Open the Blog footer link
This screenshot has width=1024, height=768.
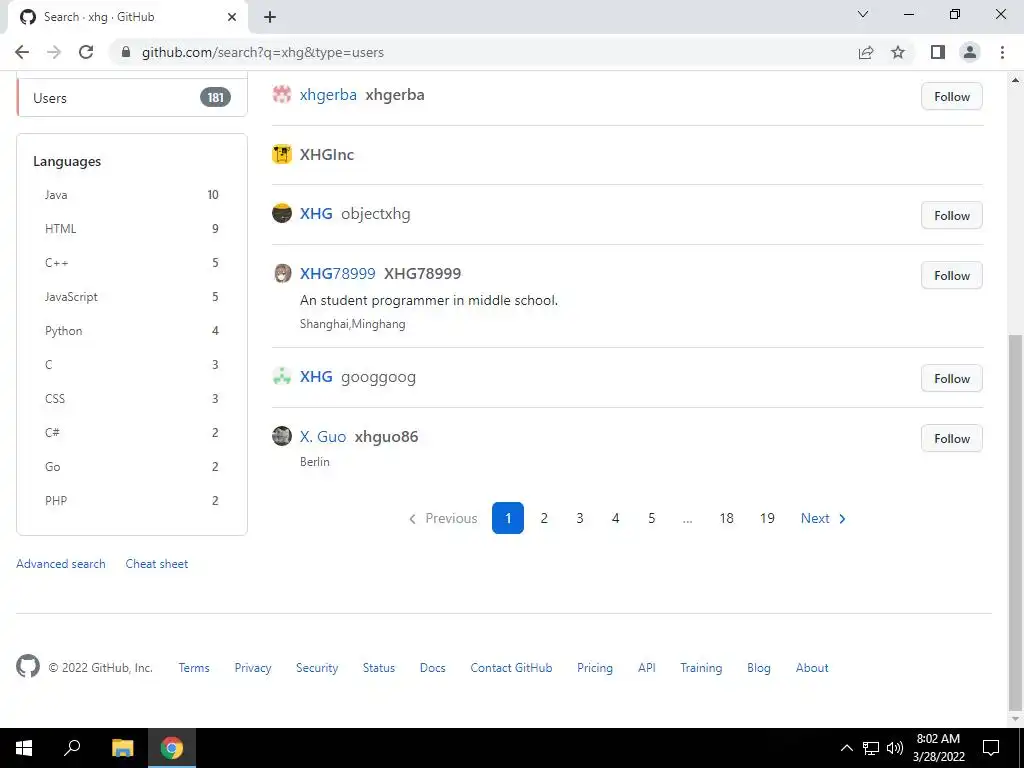[x=759, y=667]
